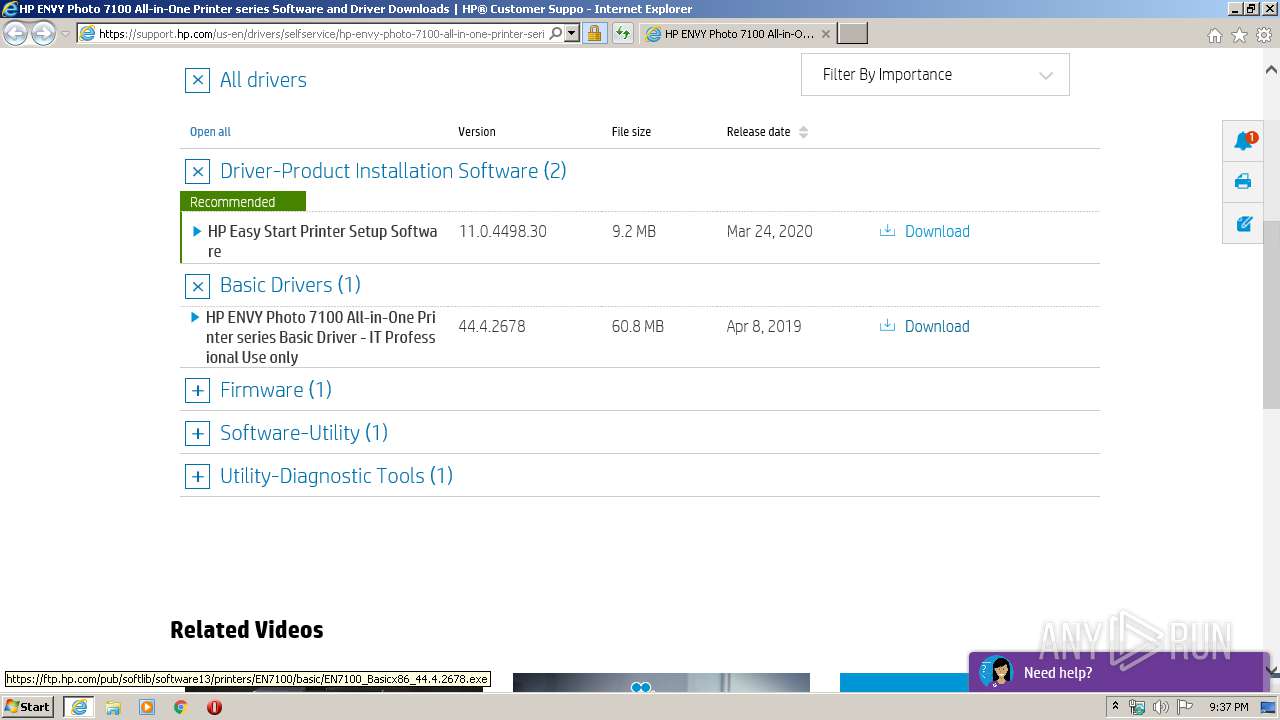Expand the Software-Utility section
This screenshot has height=720, width=1280.
[x=197, y=433]
